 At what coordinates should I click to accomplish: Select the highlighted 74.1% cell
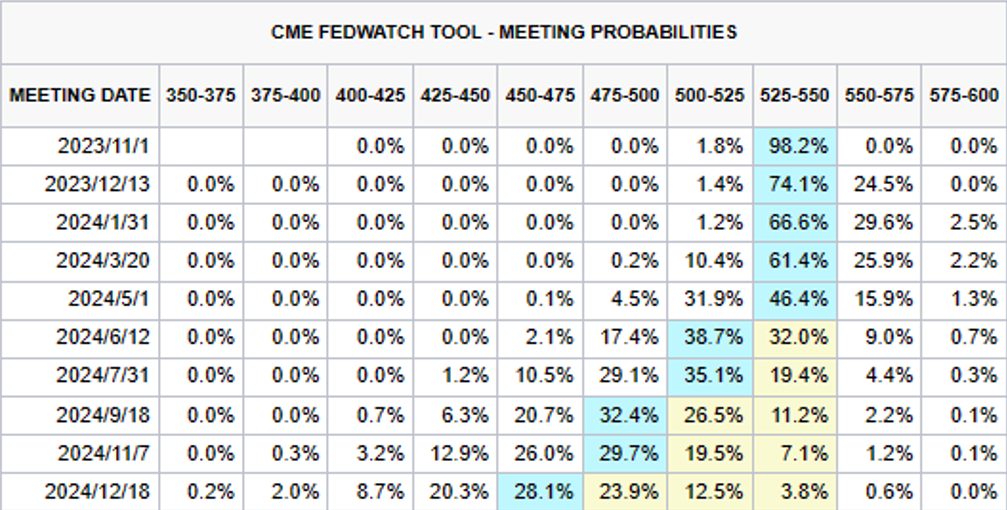click(x=795, y=184)
